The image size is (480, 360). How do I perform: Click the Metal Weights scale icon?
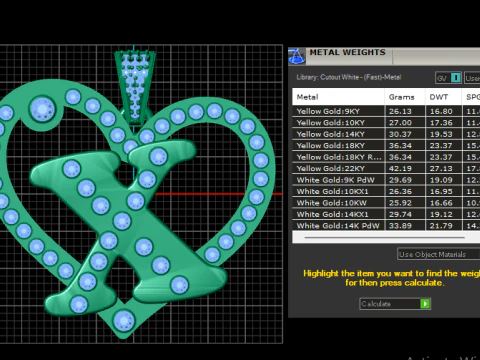pos(297,56)
